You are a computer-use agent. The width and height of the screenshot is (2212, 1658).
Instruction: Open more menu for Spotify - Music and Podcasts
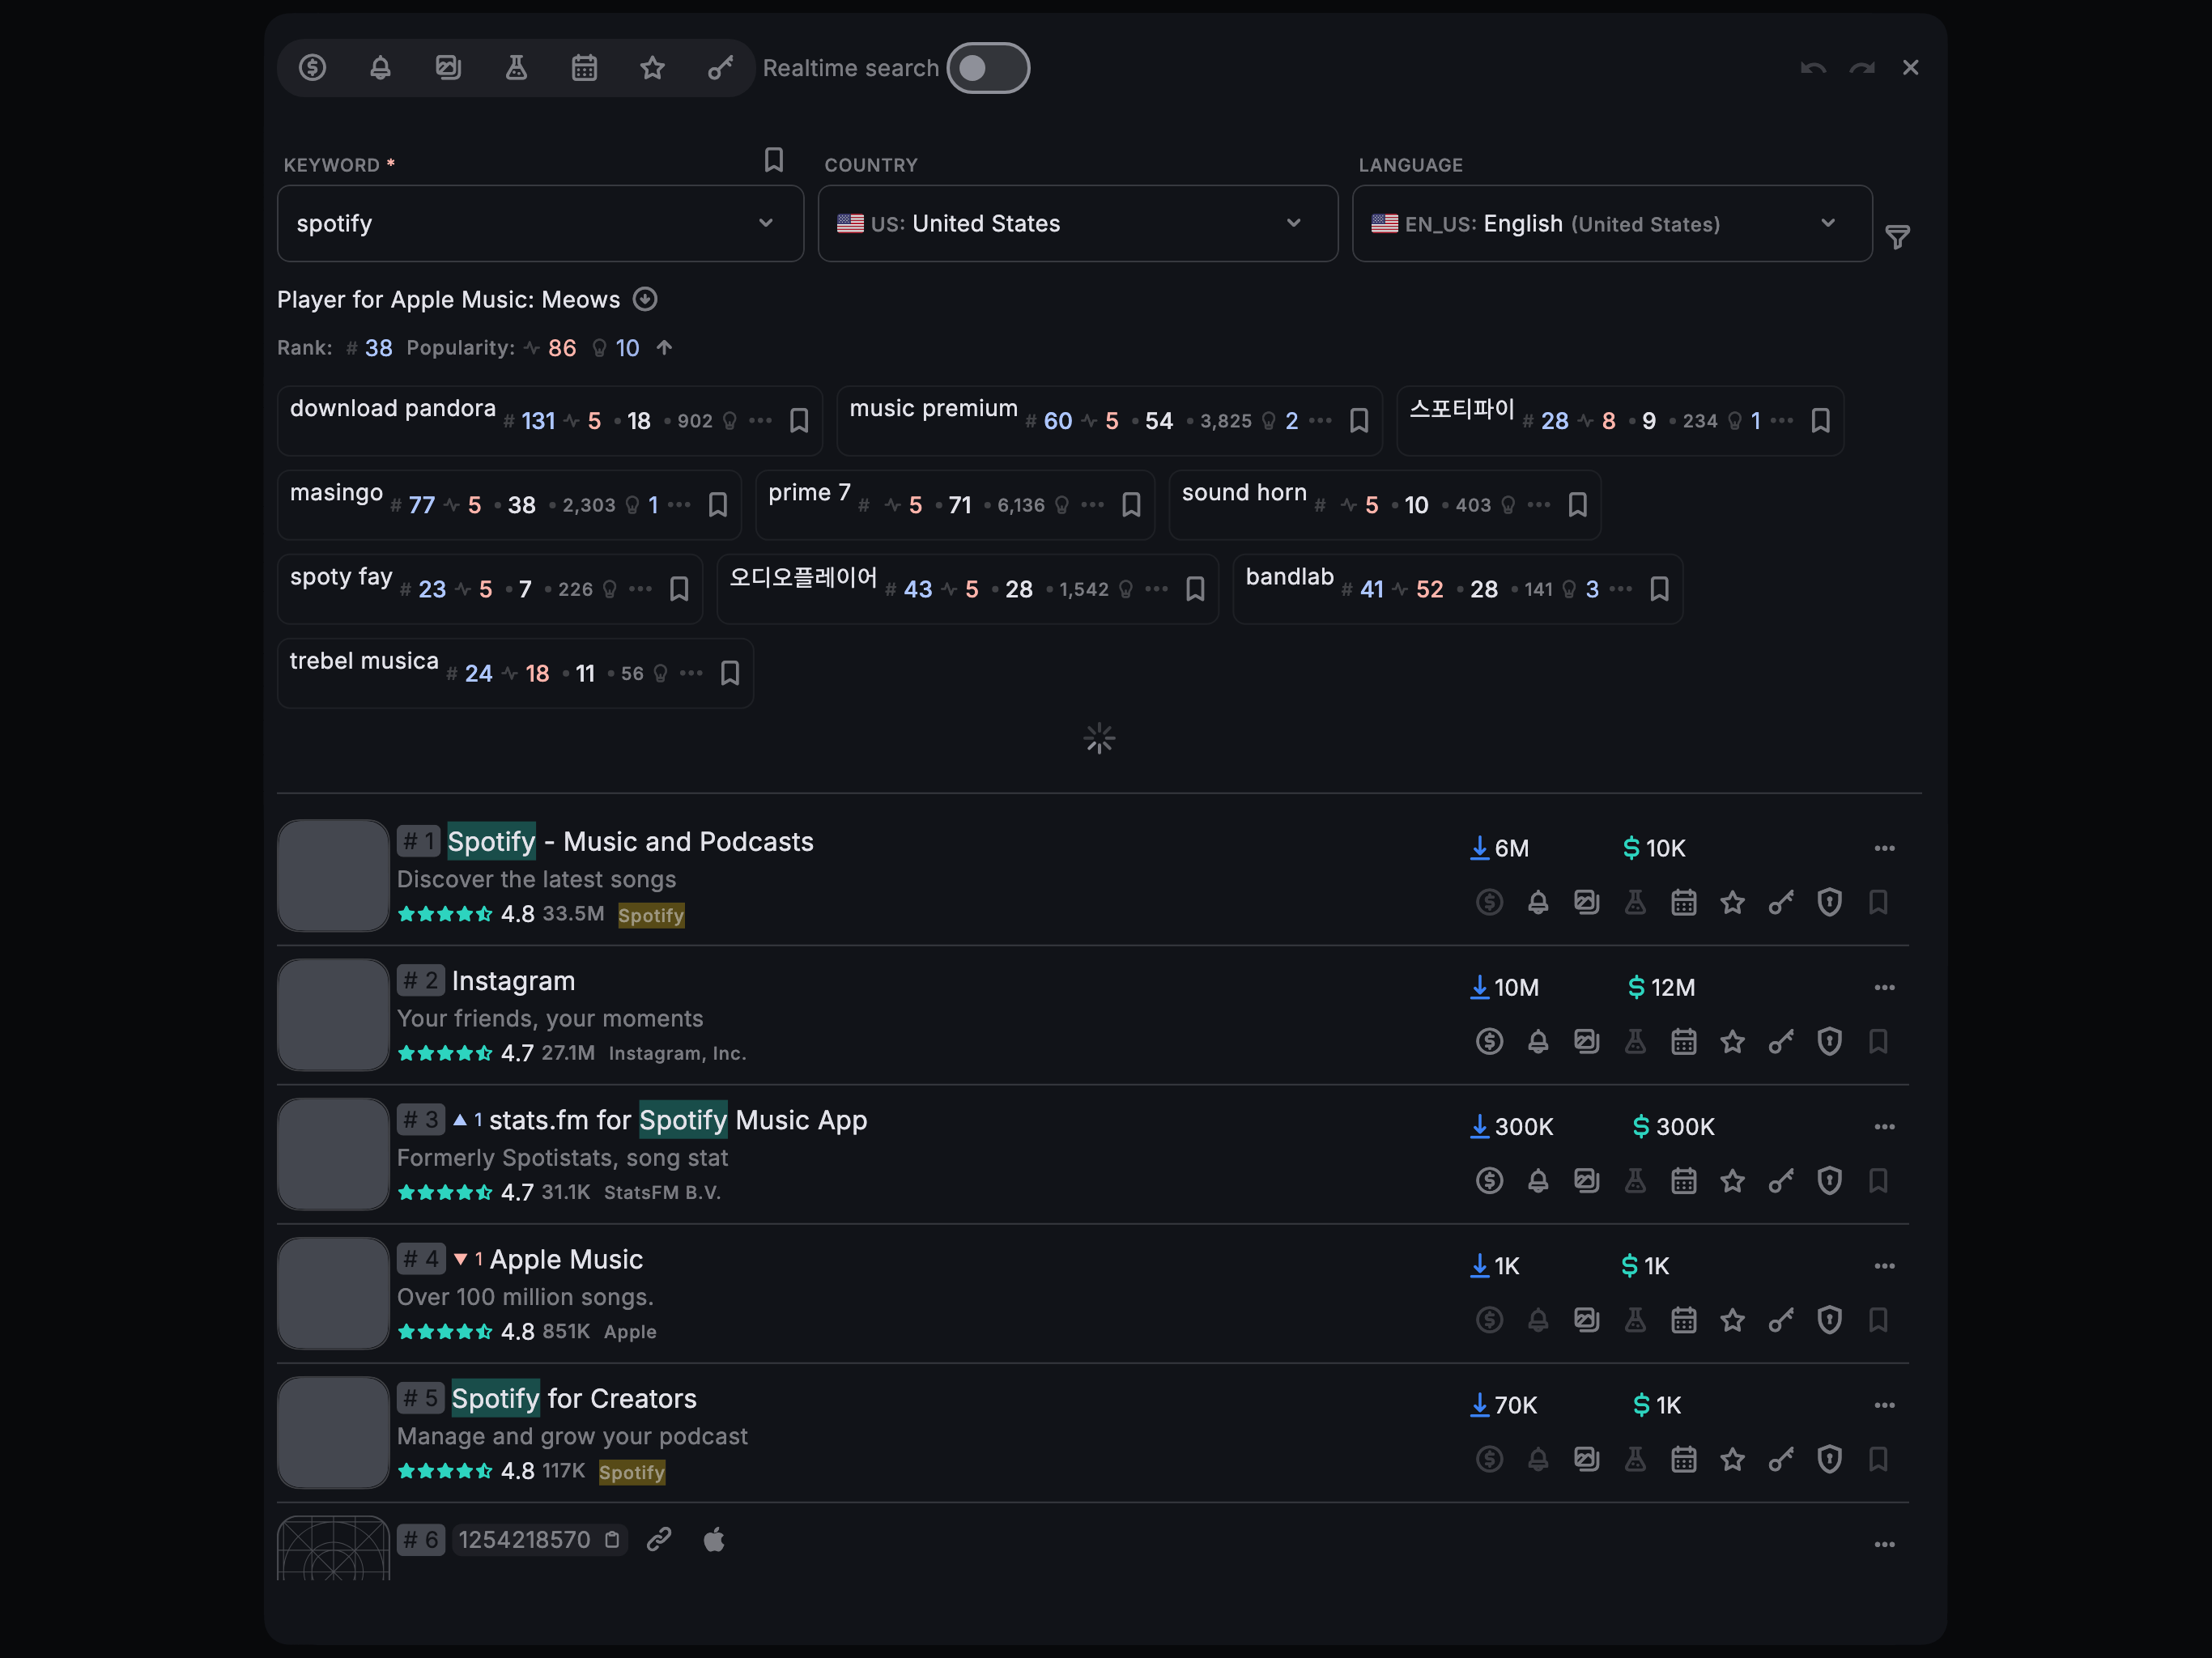click(1884, 848)
